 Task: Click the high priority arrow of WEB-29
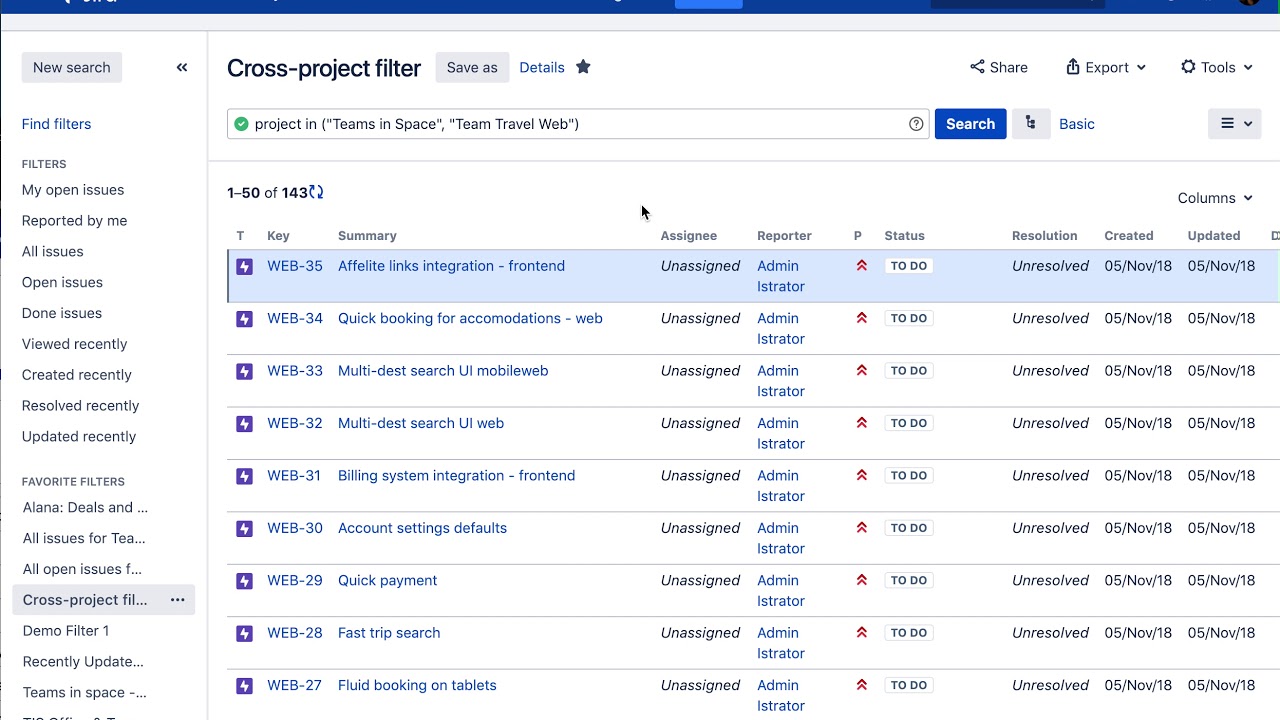coord(861,580)
